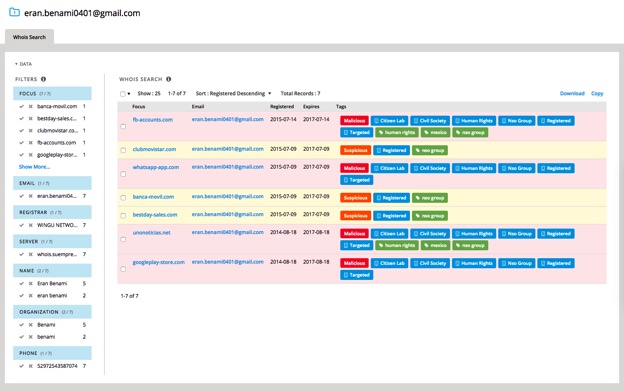This screenshot has height=391, width=624.
Task: Check the whatsapp-app.com row checkbox
Action: pyautogui.click(x=123, y=174)
